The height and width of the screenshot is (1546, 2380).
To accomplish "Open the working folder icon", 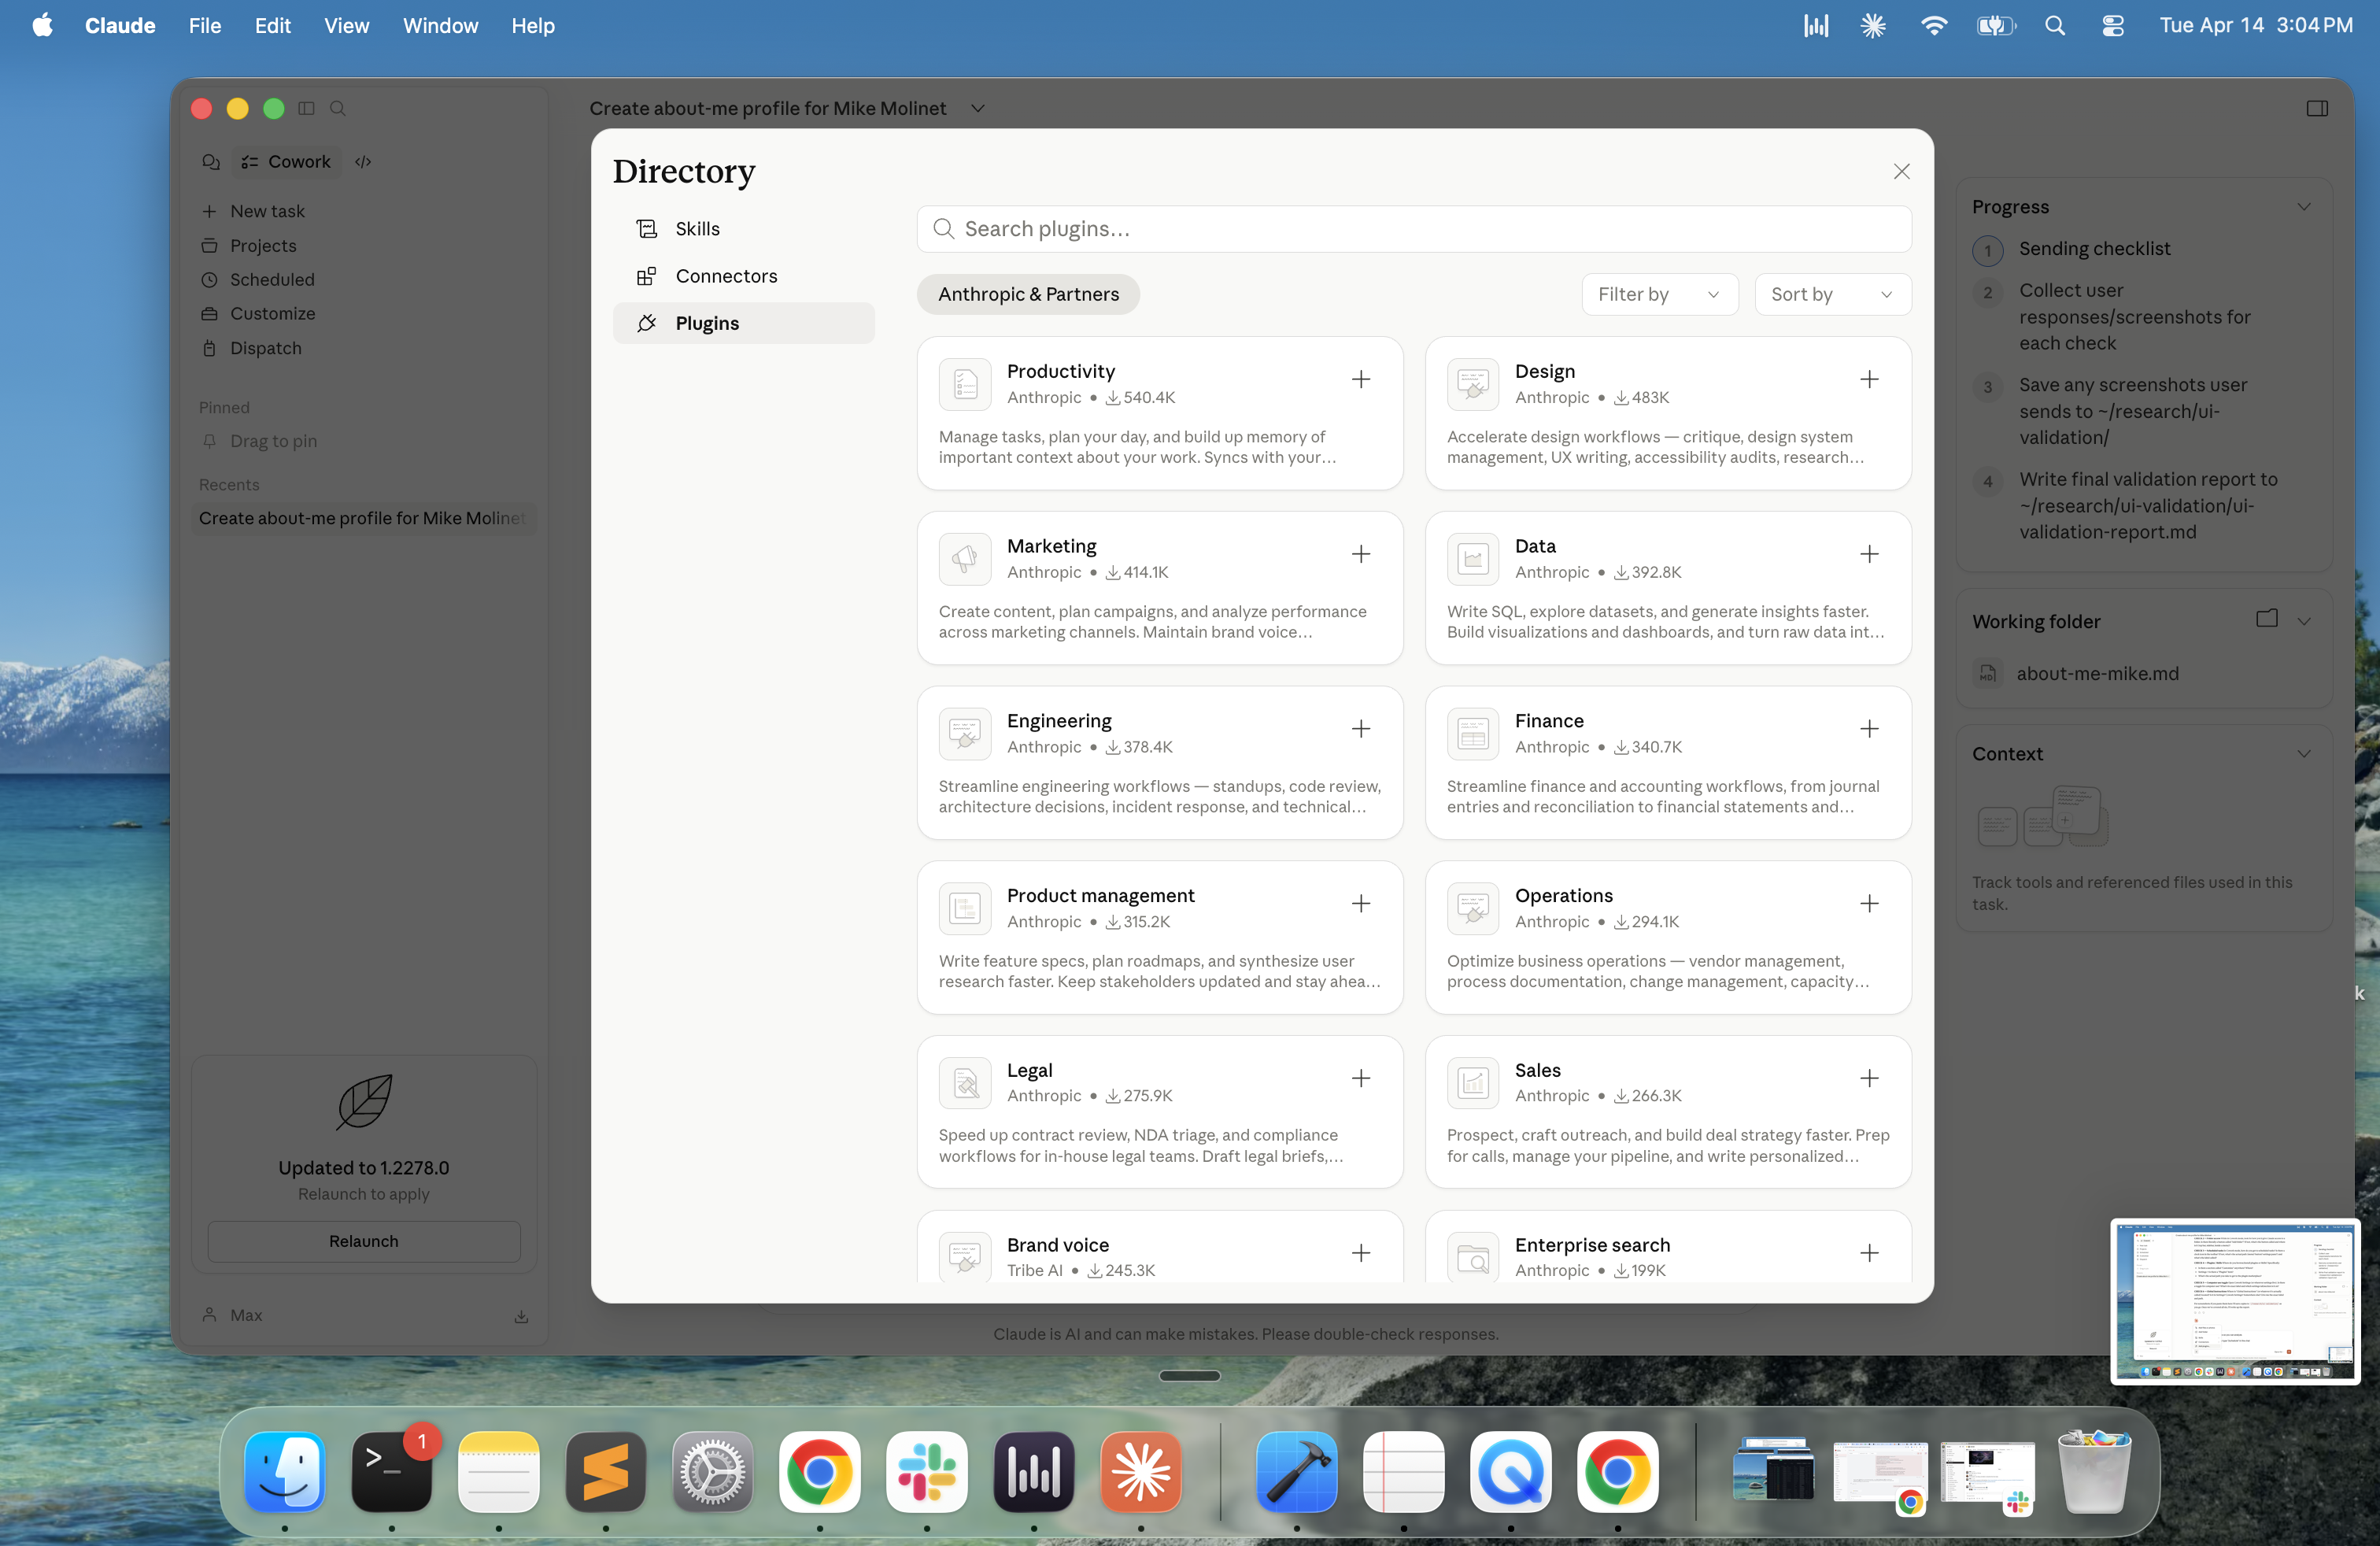I will pyautogui.click(x=2266, y=619).
